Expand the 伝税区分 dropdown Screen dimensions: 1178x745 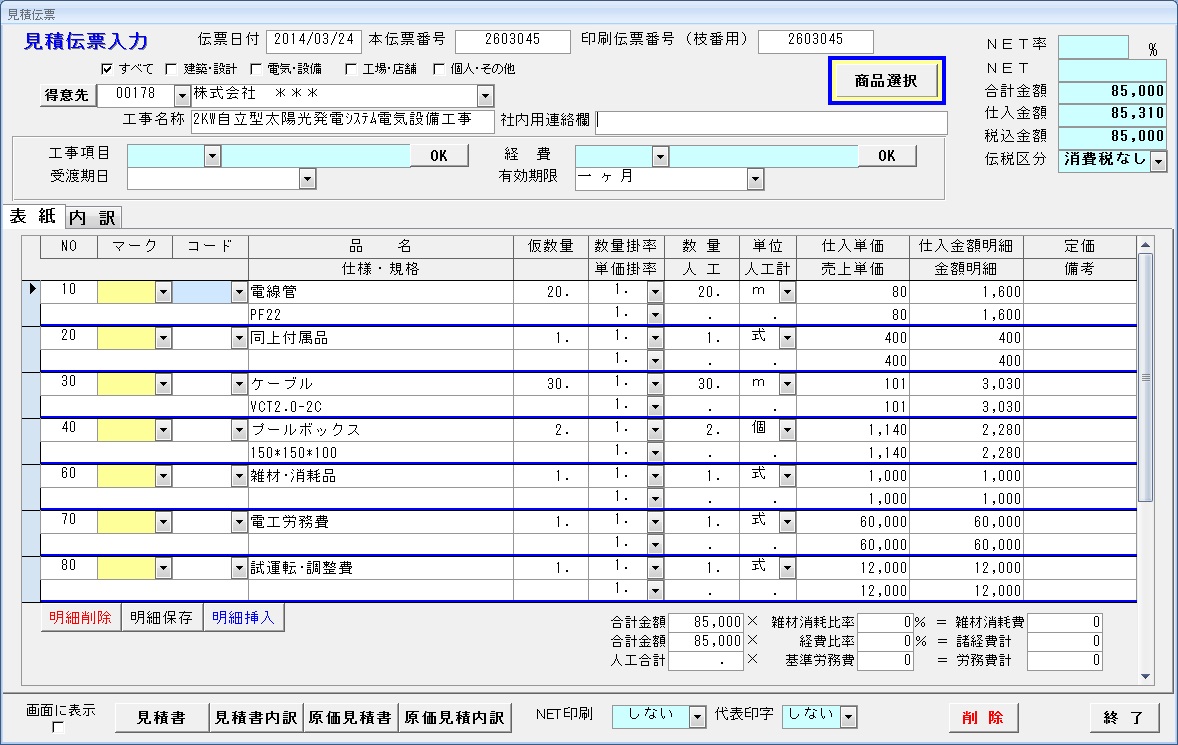pyautogui.click(x=1158, y=161)
